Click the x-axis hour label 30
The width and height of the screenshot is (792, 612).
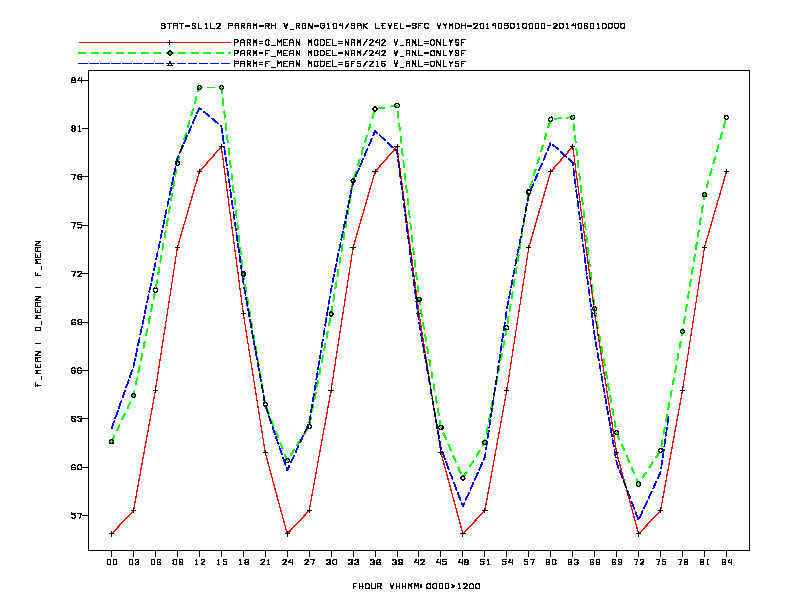coord(331,562)
